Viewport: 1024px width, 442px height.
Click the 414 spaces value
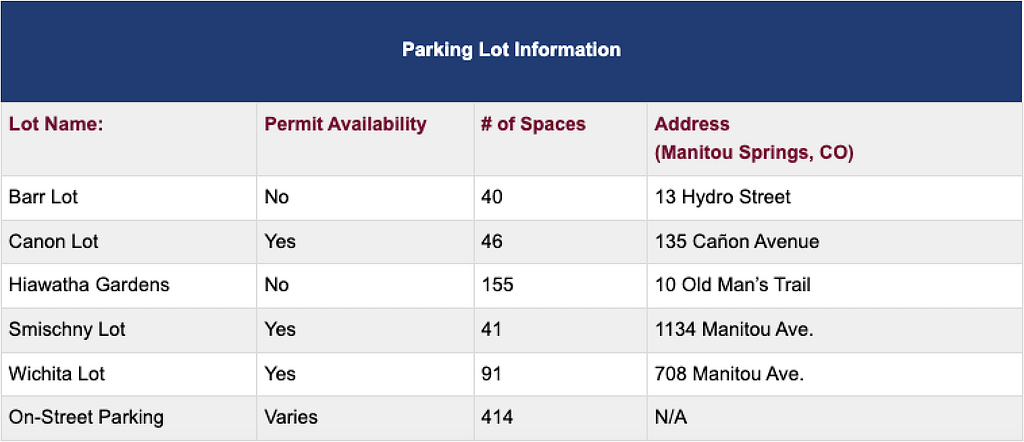click(497, 417)
